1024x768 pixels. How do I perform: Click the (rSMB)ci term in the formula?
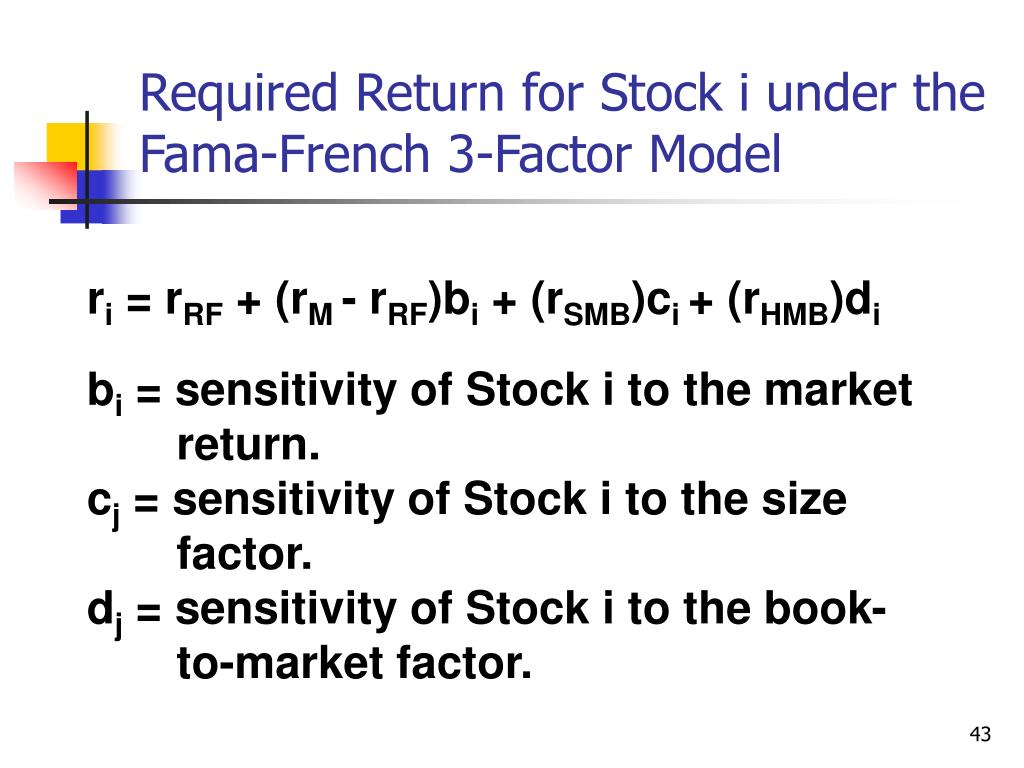click(605, 304)
